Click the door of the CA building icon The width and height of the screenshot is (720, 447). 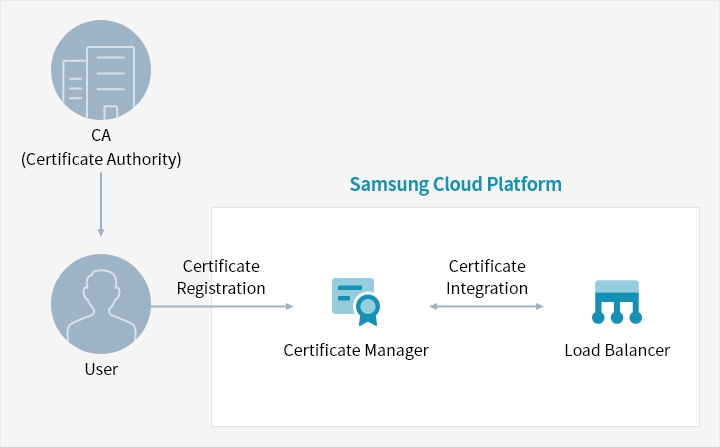click(111, 111)
